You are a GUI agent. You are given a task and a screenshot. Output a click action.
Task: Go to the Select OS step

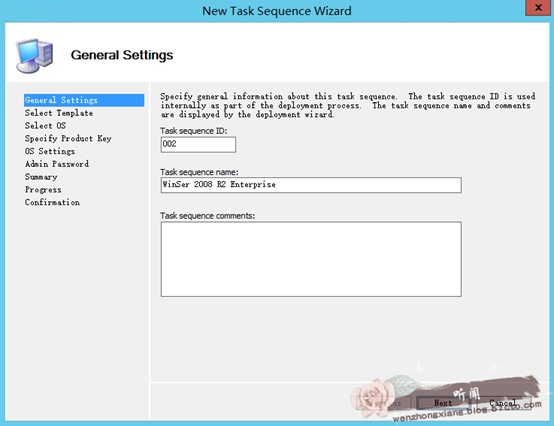click(45, 126)
